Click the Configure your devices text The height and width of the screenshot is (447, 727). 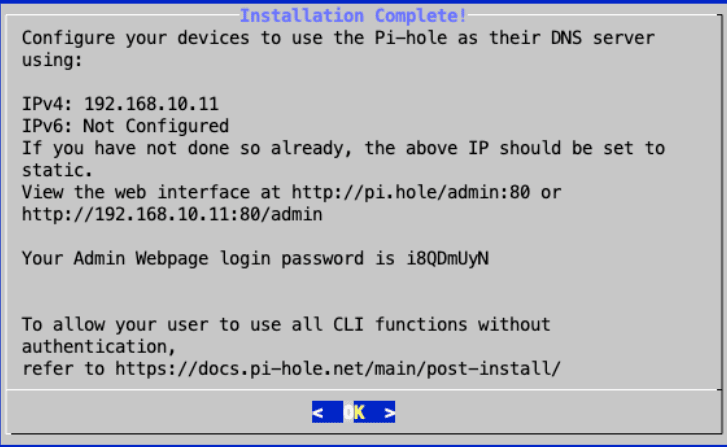(135, 38)
